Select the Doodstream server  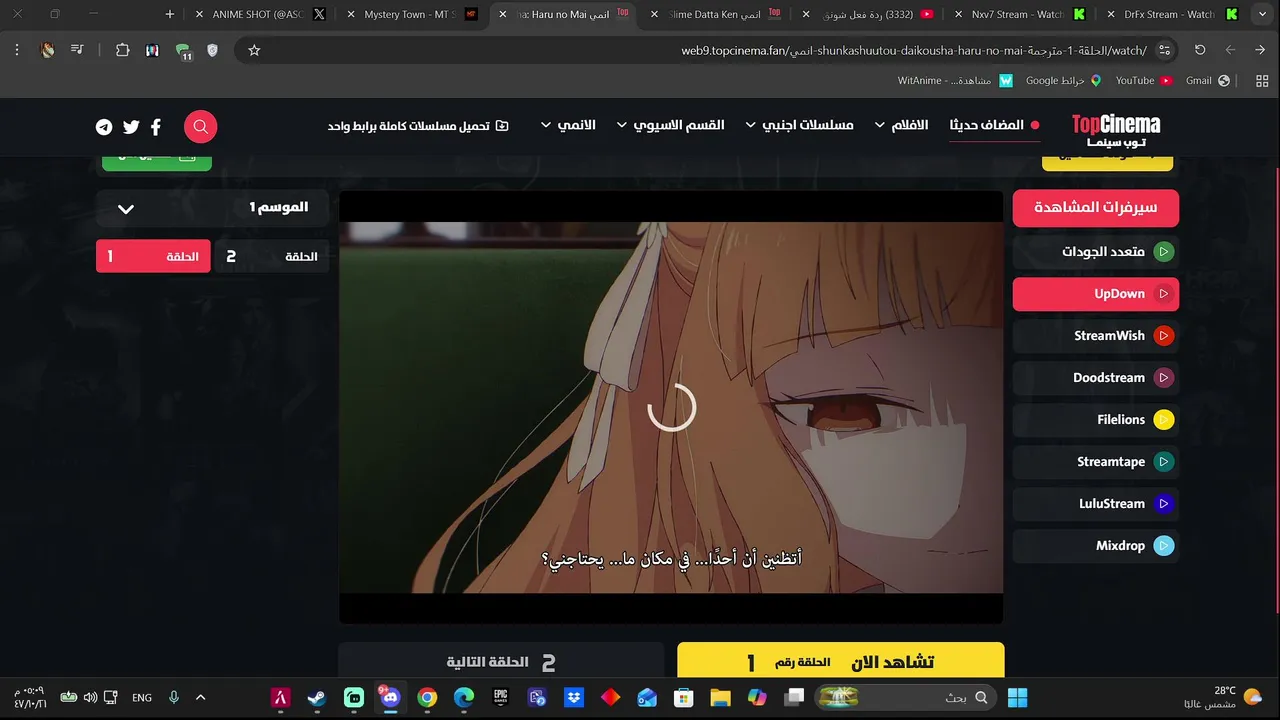(1096, 378)
